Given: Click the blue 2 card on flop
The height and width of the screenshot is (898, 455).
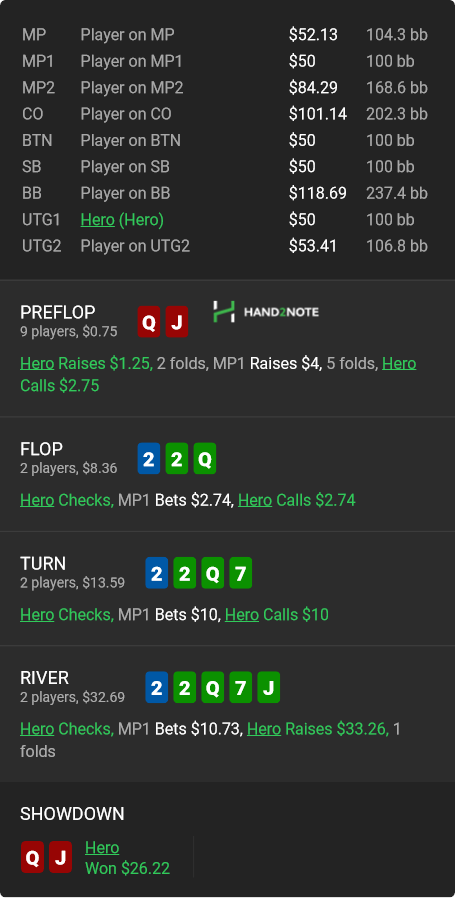Looking at the screenshot, I should [x=148, y=459].
